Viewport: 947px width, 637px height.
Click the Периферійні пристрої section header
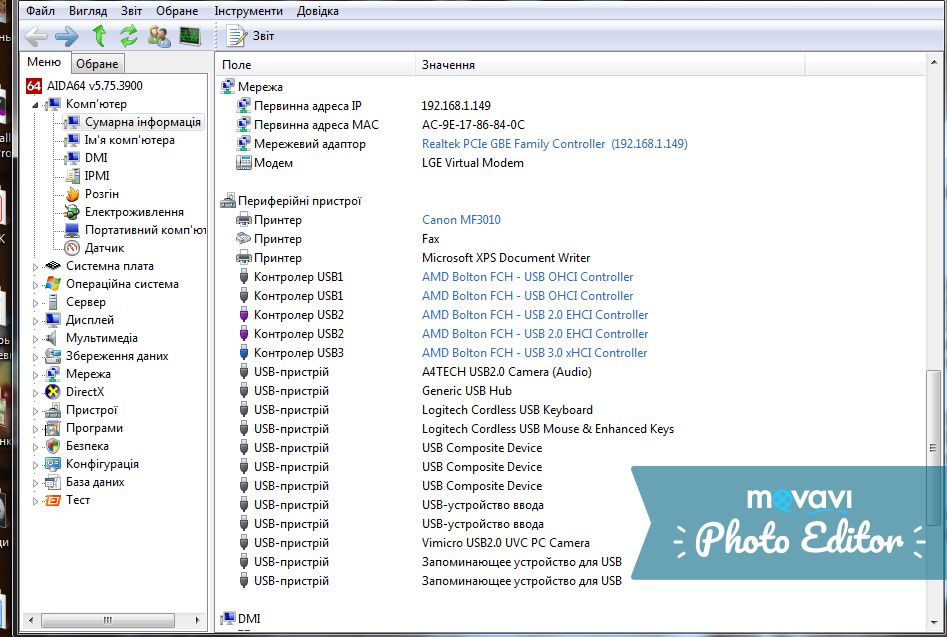click(291, 201)
